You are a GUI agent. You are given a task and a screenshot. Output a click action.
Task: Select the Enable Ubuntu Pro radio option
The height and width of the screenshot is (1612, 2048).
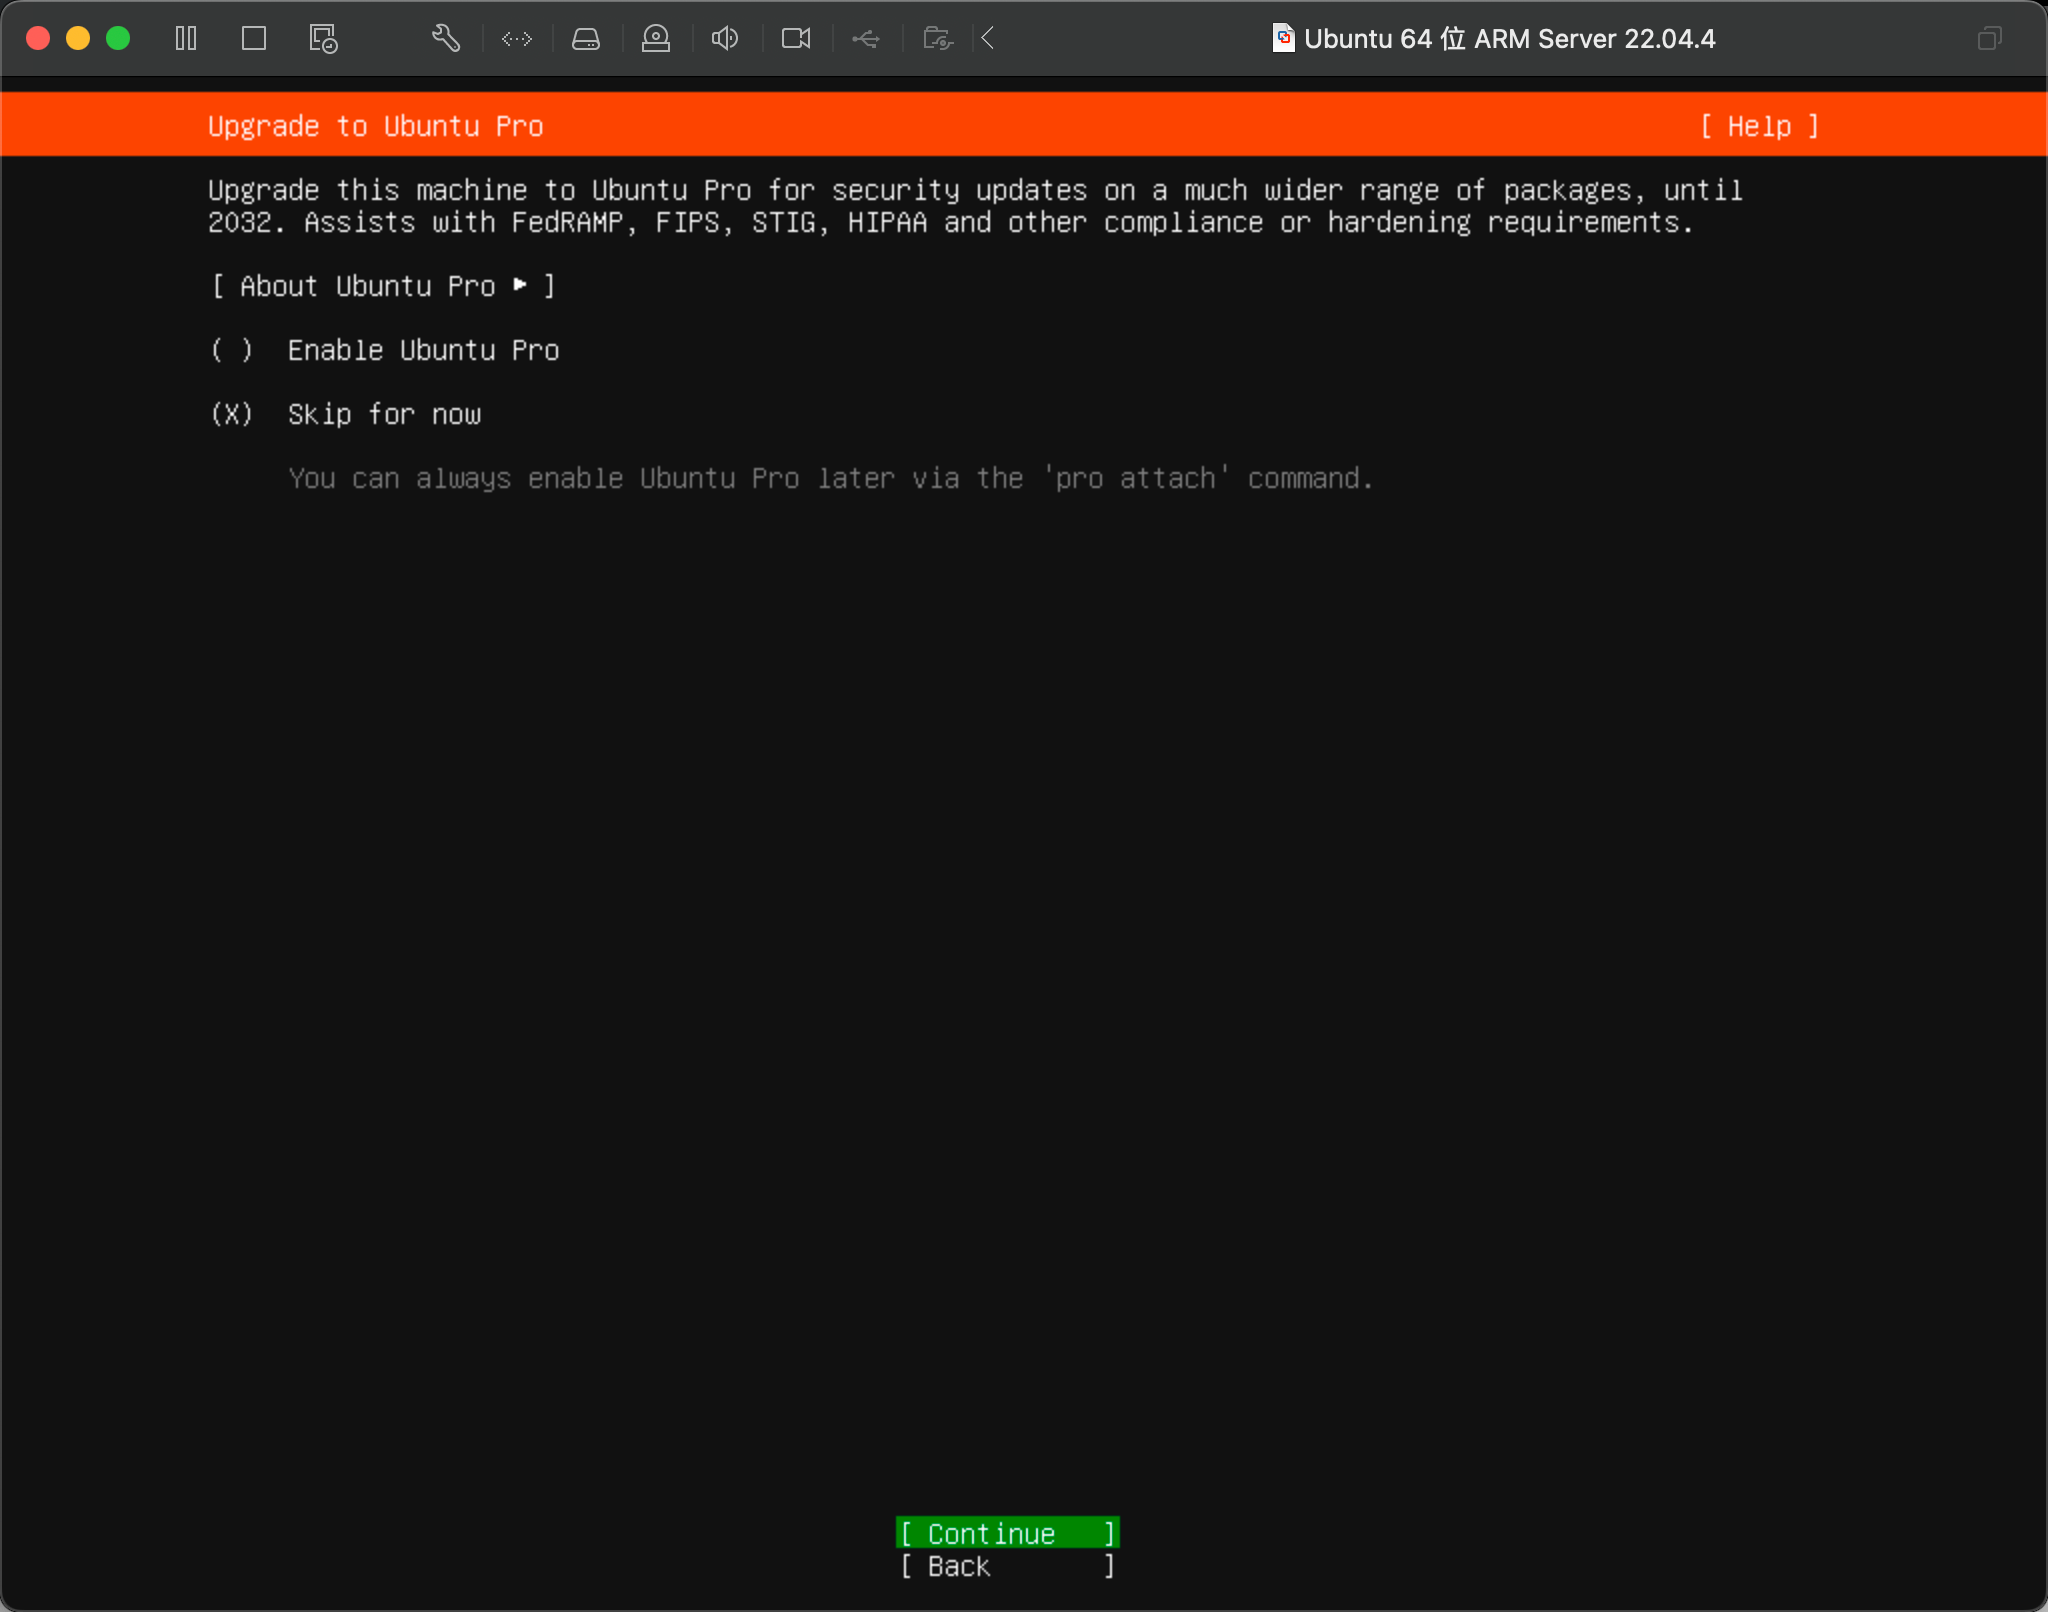[x=385, y=350]
